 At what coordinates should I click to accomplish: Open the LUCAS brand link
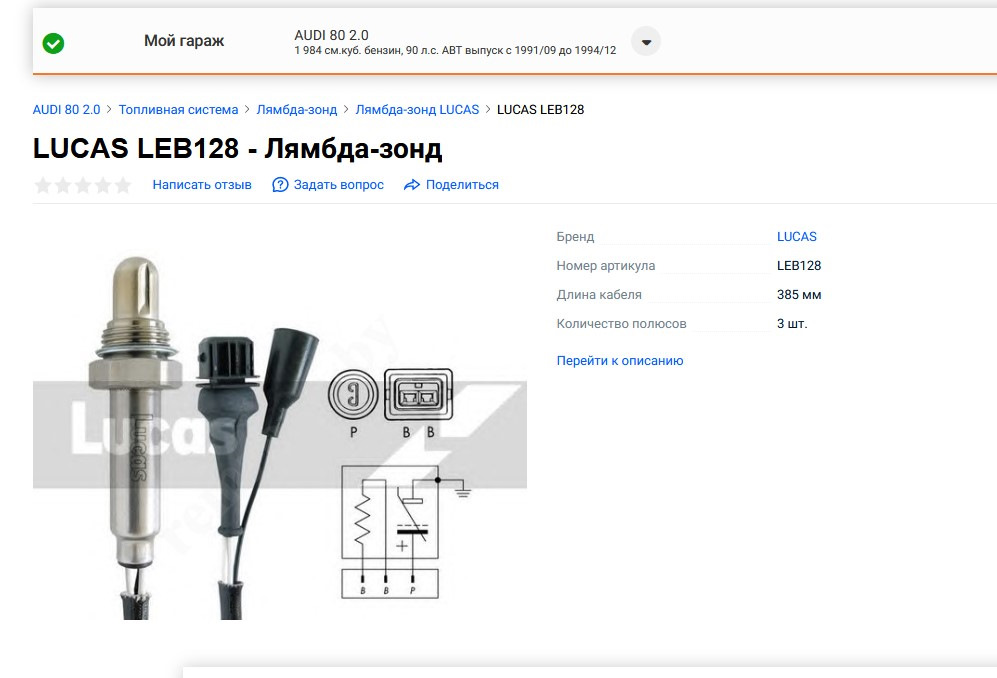coord(797,237)
